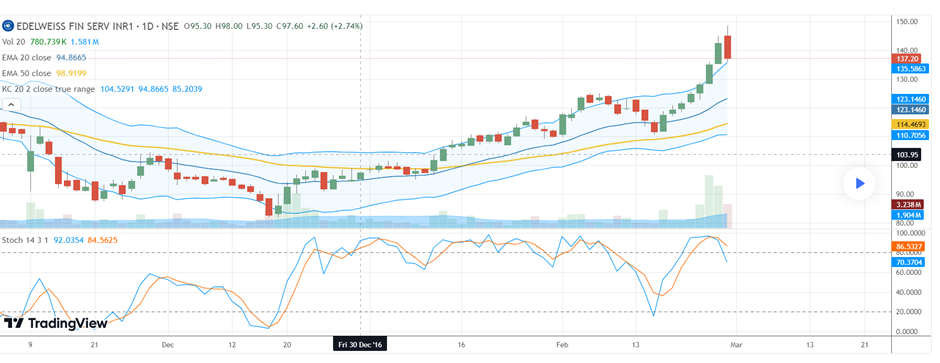
Task: Click the 1.904M volume average label
Action: coord(908,215)
